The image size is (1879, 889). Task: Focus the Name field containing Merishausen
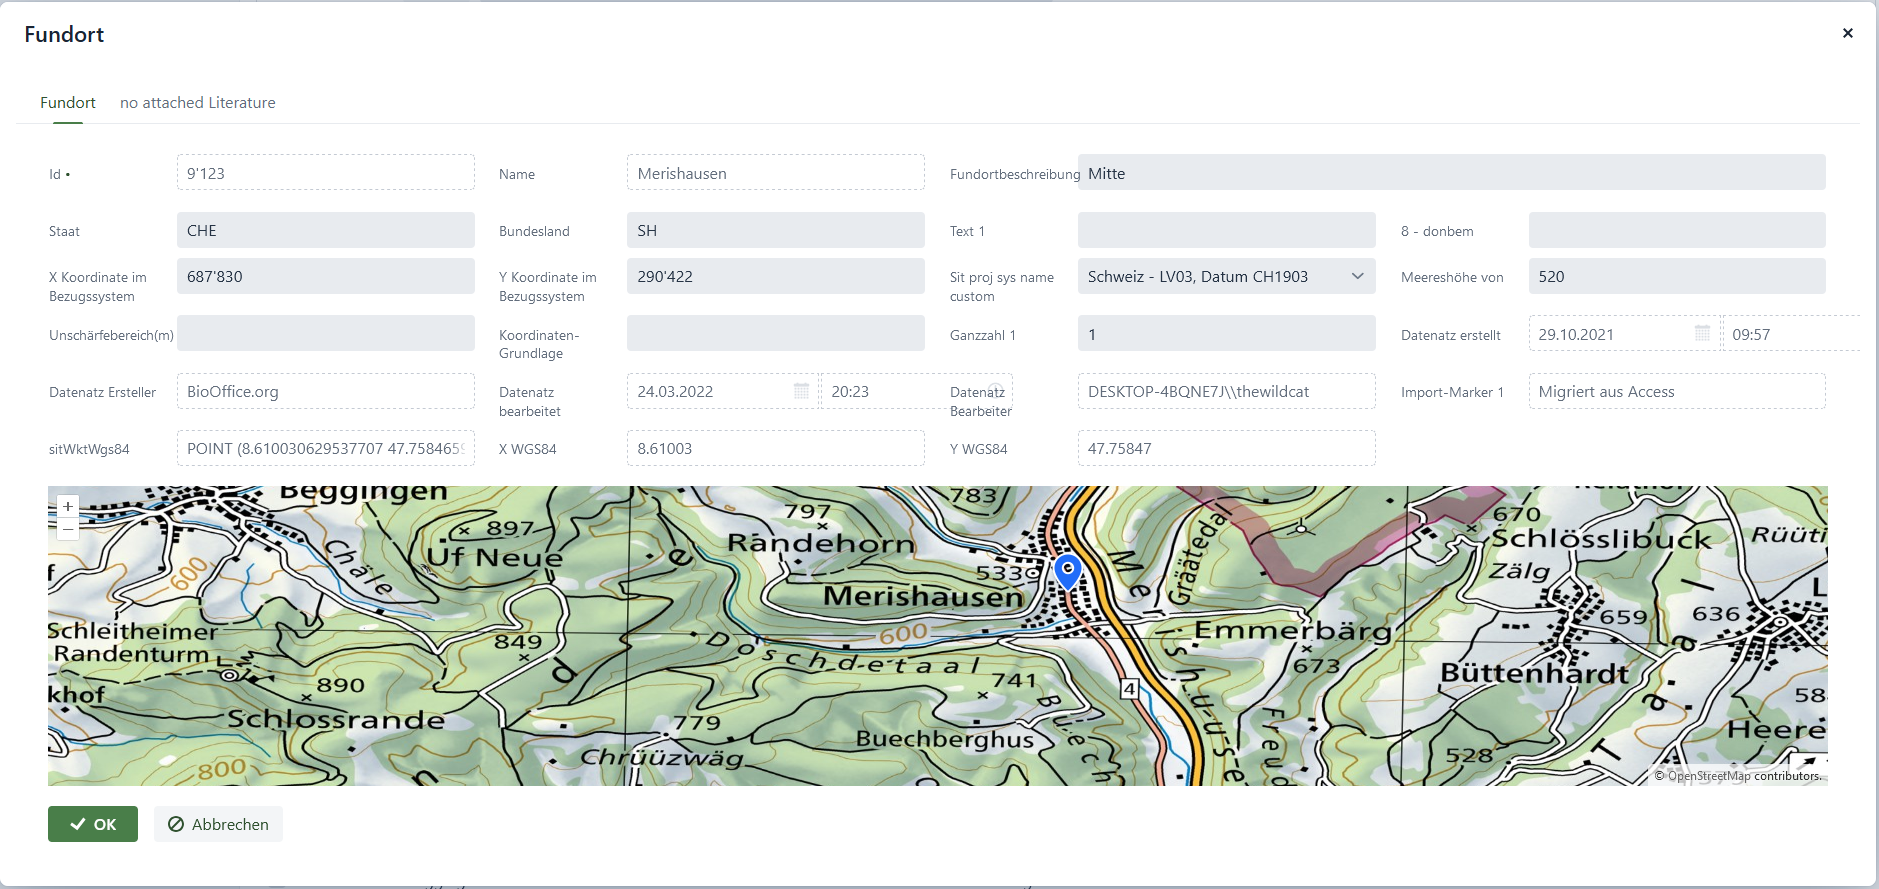pyautogui.click(x=775, y=173)
